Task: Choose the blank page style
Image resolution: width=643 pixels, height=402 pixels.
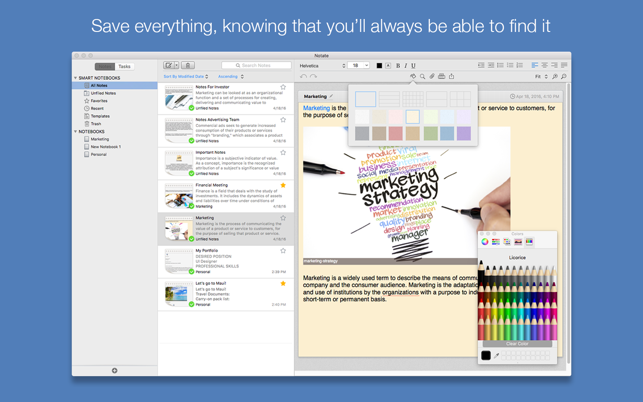Action: [365, 99]
